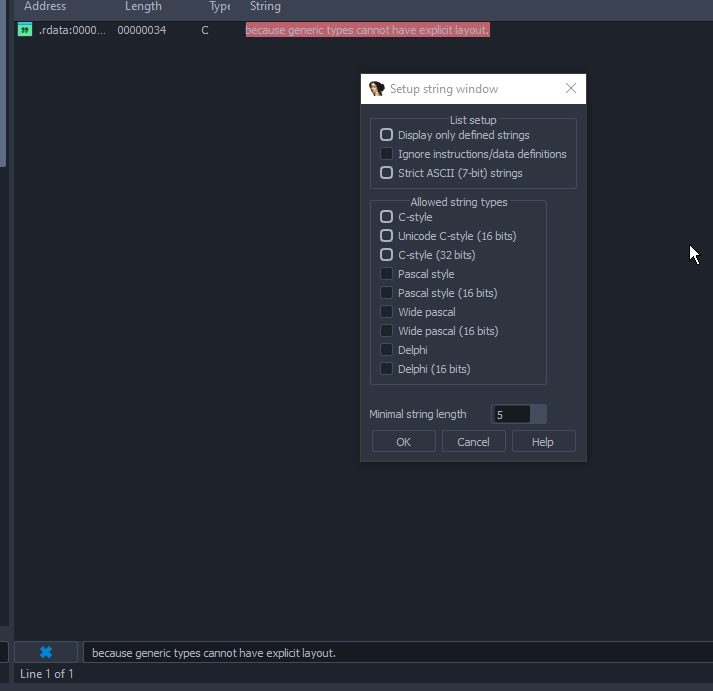The height and width of the screenshot is (691, 713).
Task: Click the filter text box at the bottom
Action: pyautogui.click(x=398, y=653)
